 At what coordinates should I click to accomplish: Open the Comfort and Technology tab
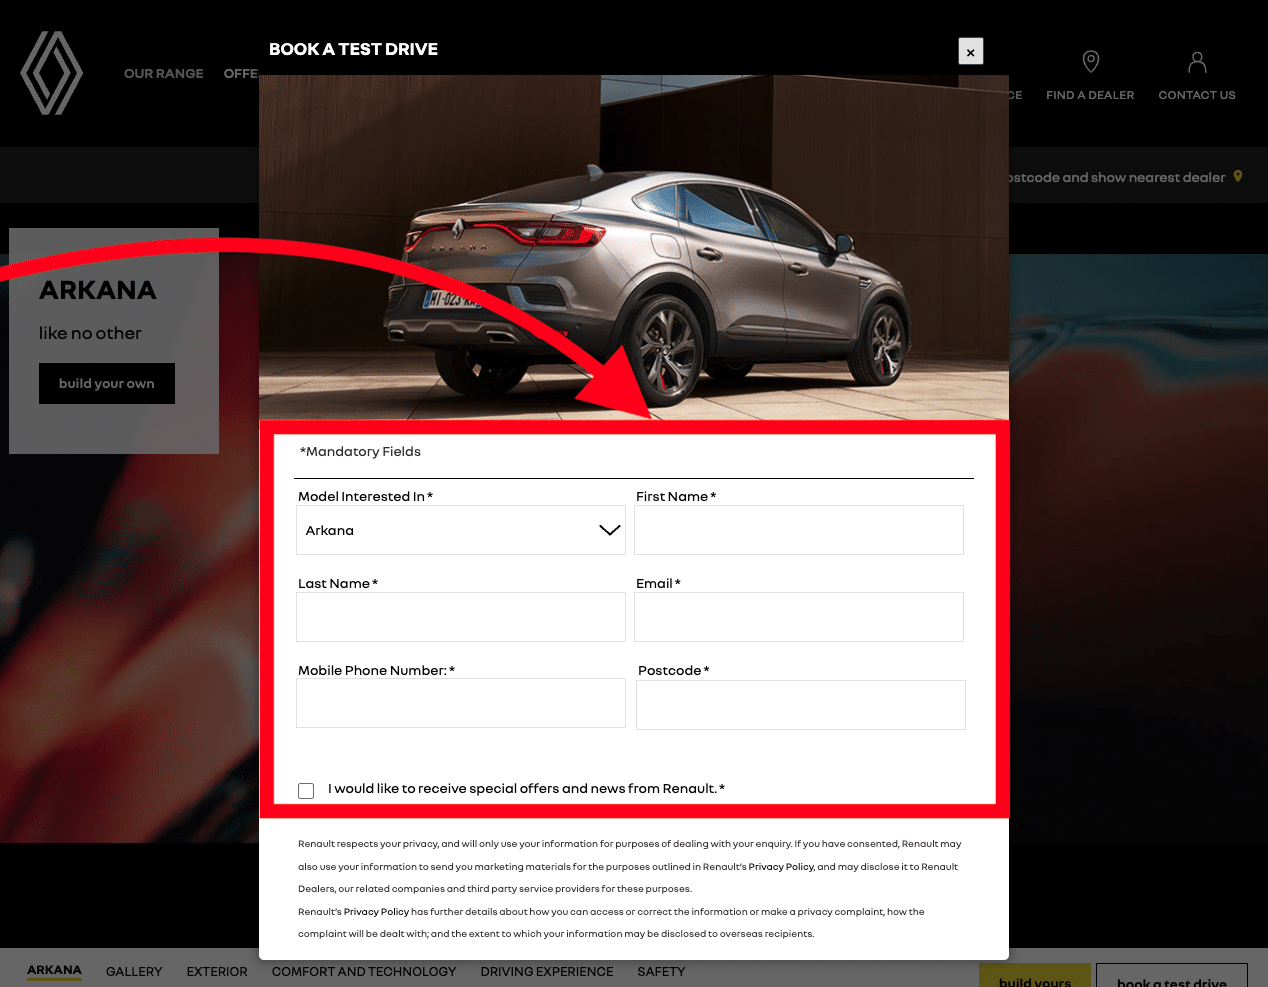(x=364, y=971)
